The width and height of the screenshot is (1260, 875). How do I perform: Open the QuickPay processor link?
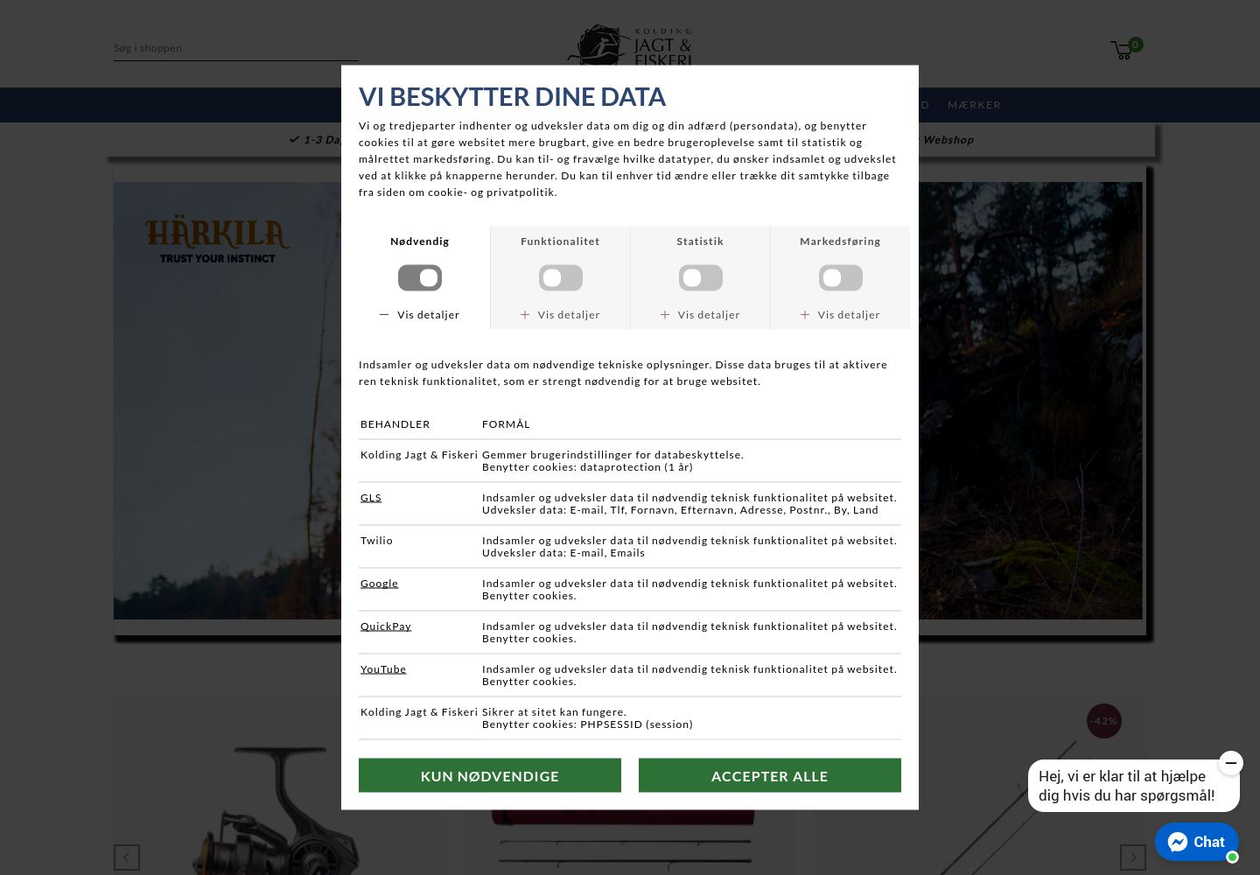[386, 627]
